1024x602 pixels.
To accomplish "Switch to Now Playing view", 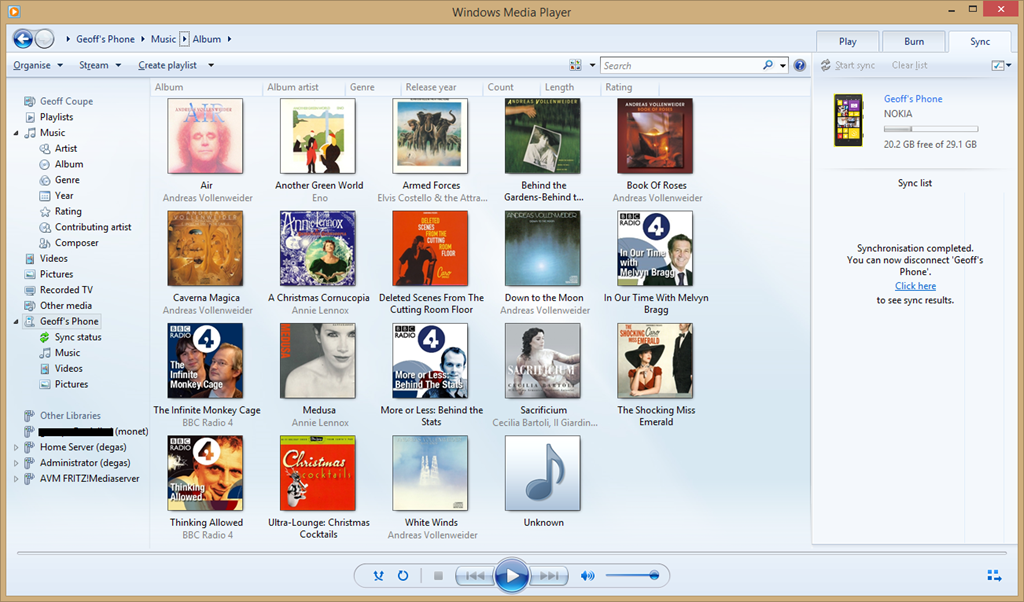I will 993,575.
